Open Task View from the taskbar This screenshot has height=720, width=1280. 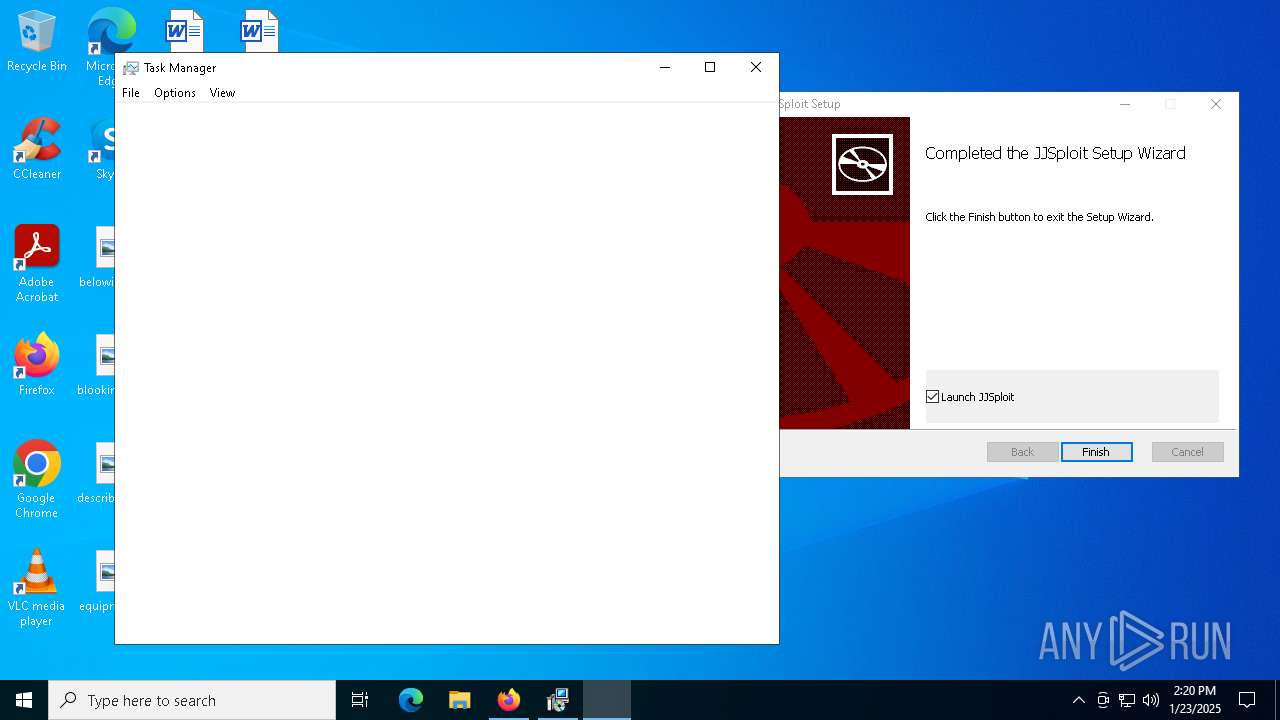click(x=360, y=700)
